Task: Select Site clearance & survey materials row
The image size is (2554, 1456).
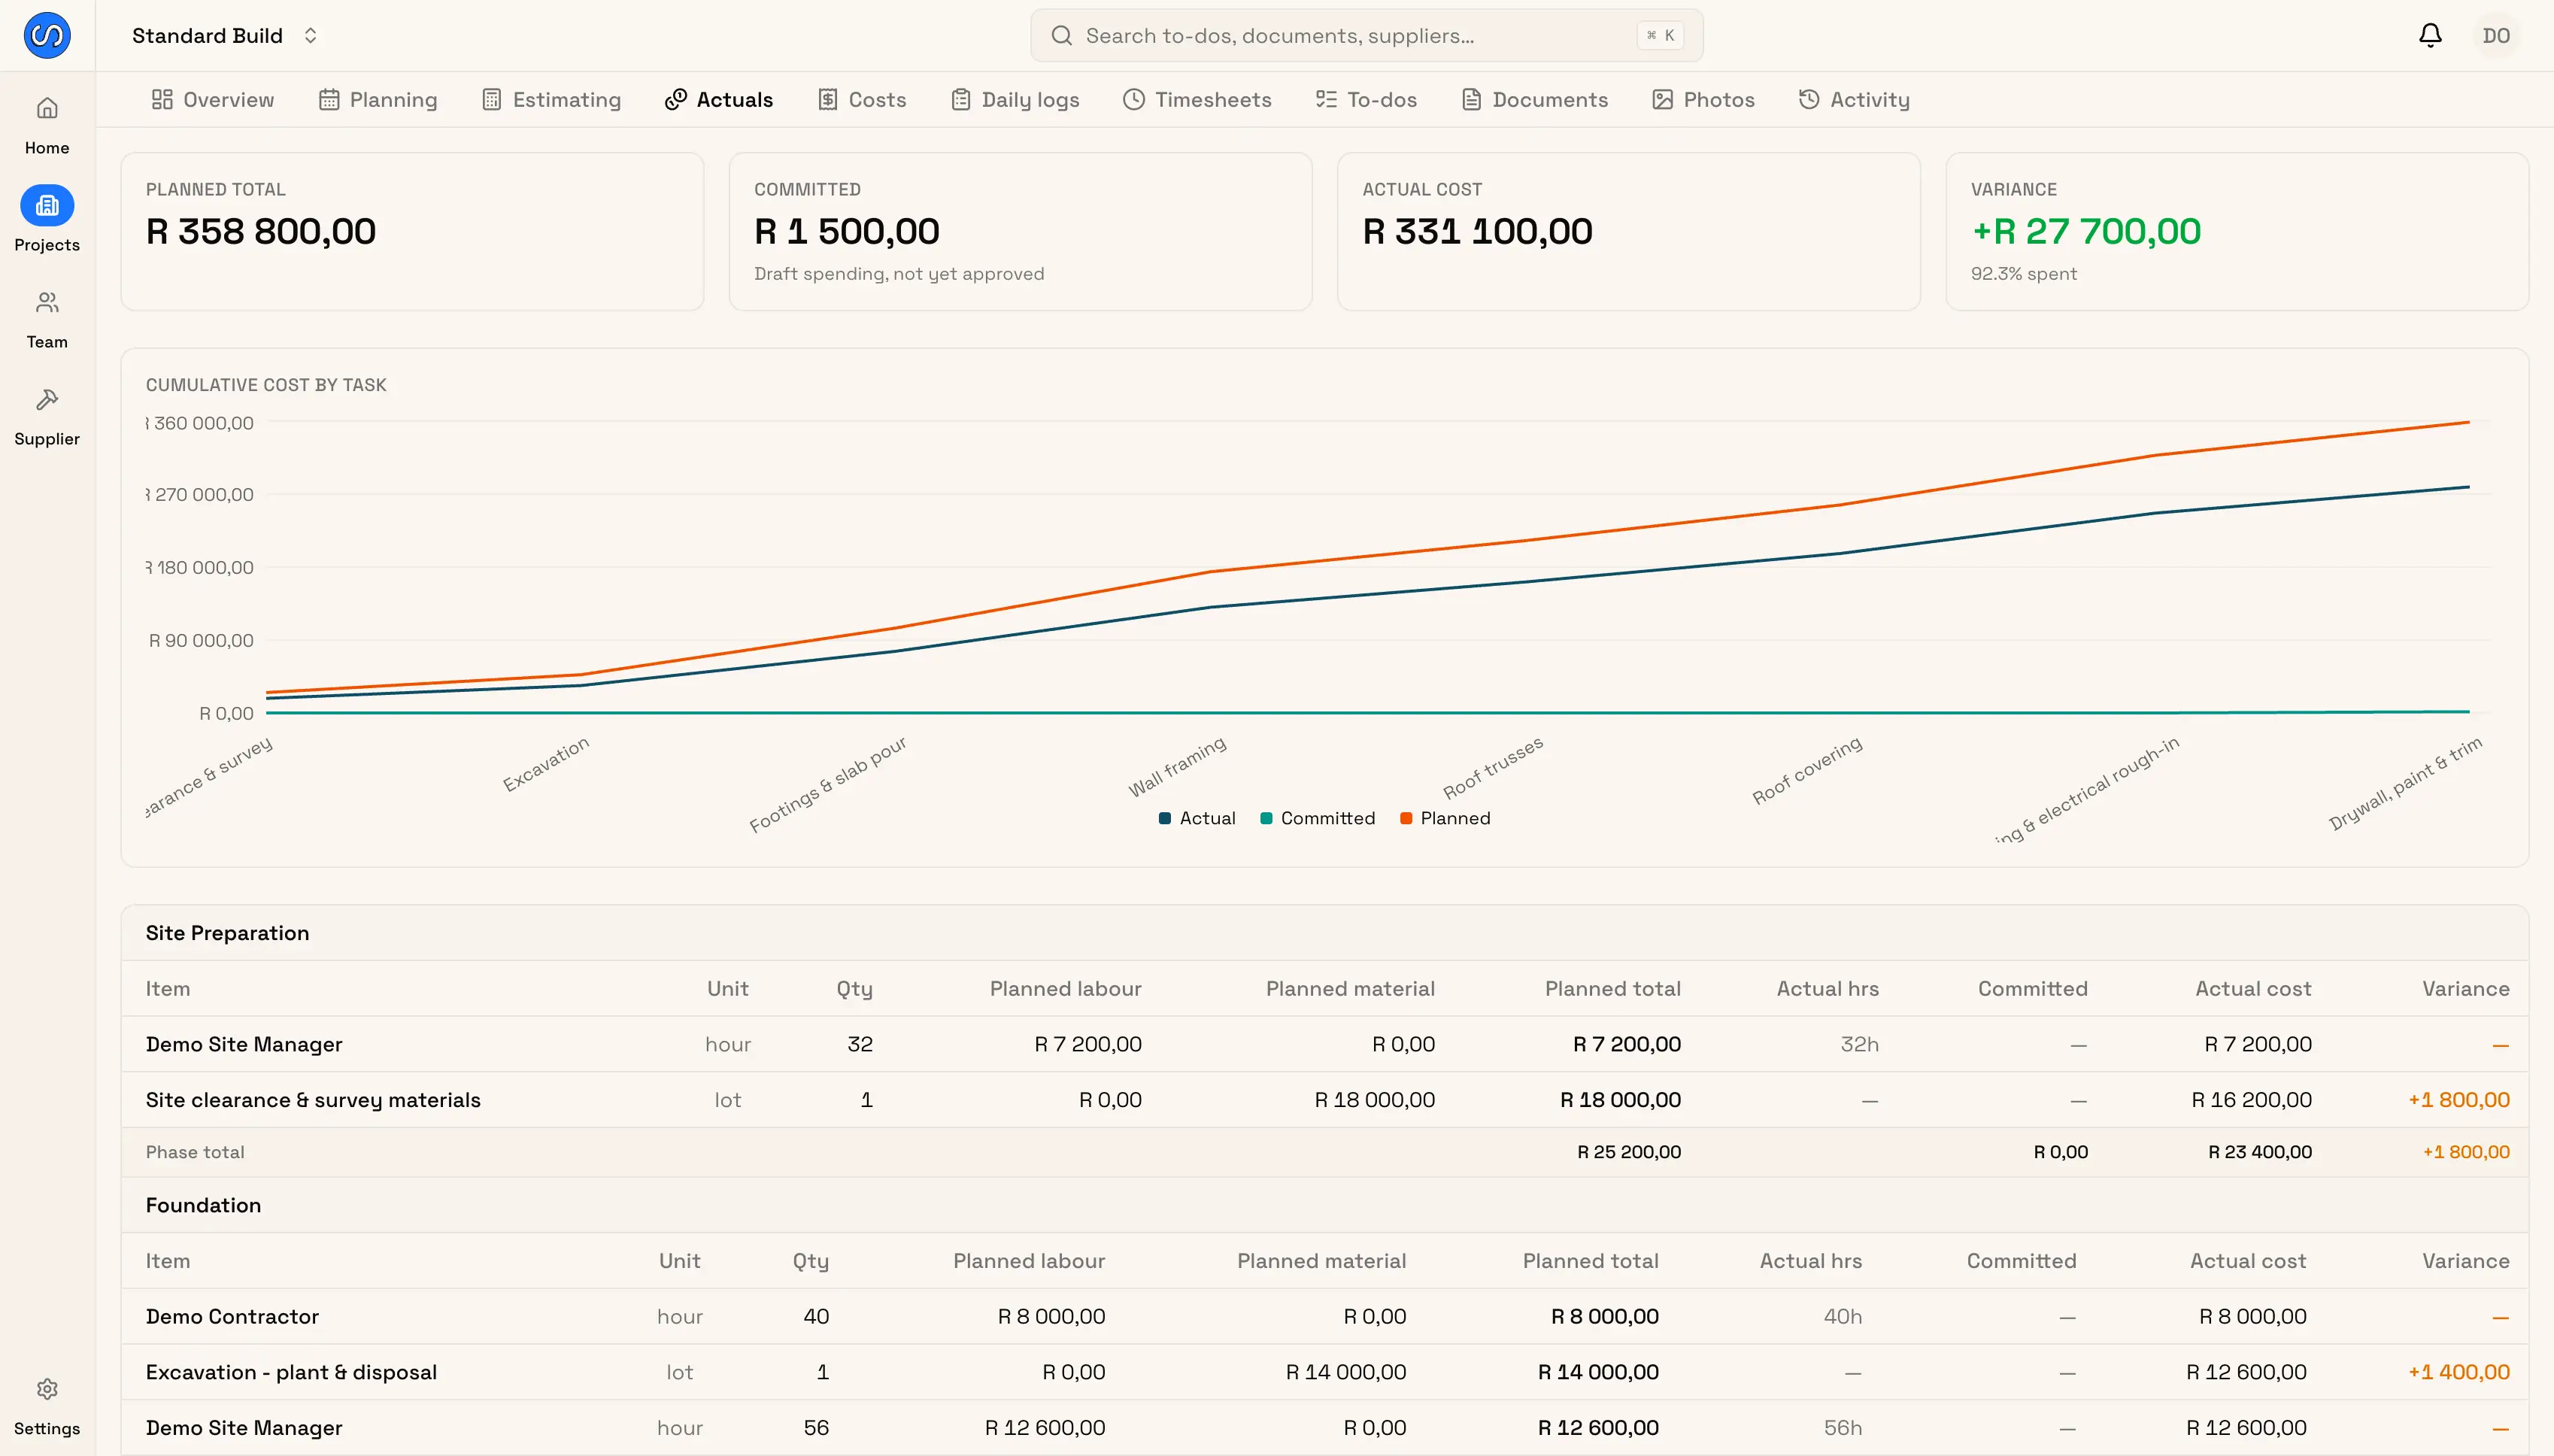Action: pyautogui.click(x=1324, y=1100)
